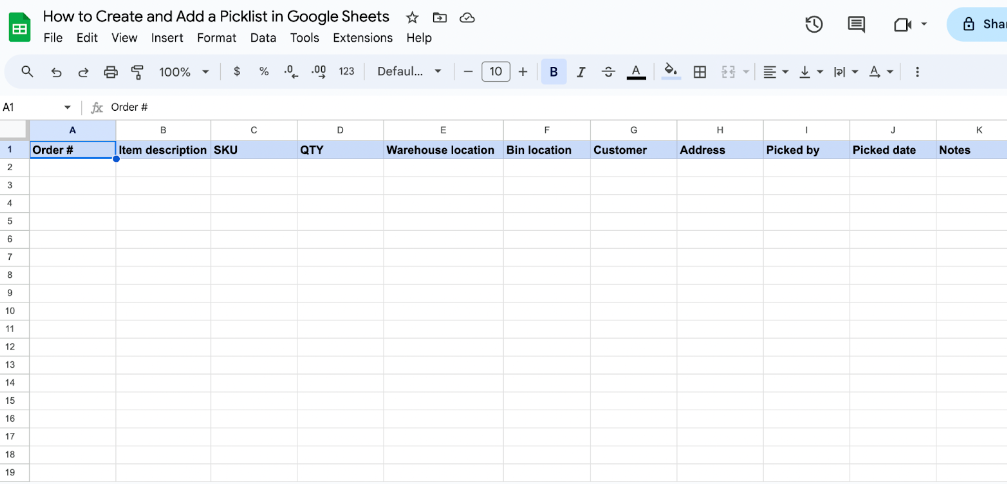The image size is (1007, 484).
Task: Star this spreadsheet document
Action: 412,18
